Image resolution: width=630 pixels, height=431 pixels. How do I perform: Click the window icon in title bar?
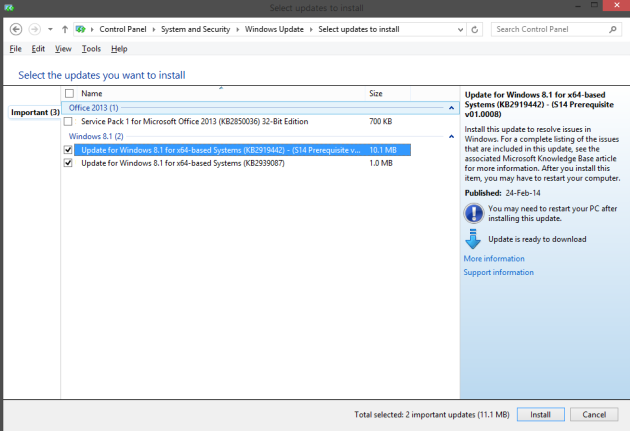pos(9,8)
